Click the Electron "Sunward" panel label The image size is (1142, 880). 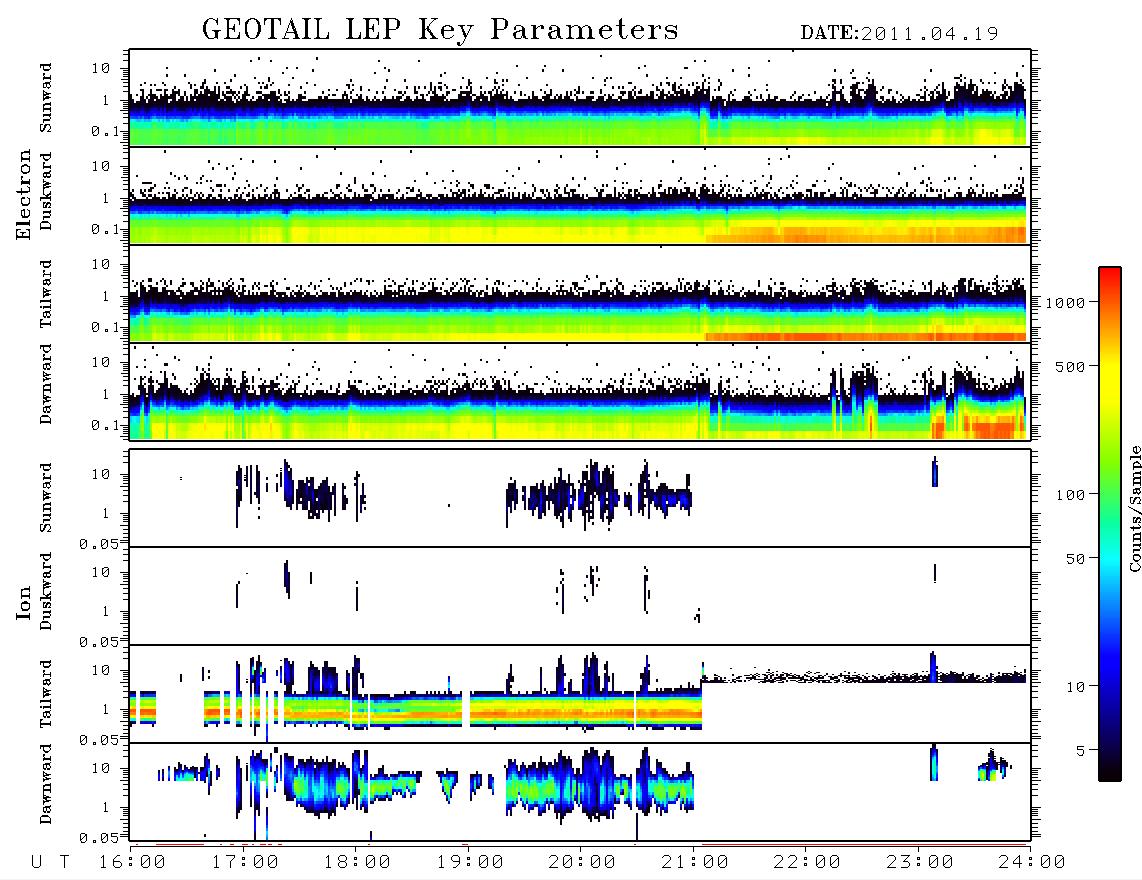click(x=46, y=98)
